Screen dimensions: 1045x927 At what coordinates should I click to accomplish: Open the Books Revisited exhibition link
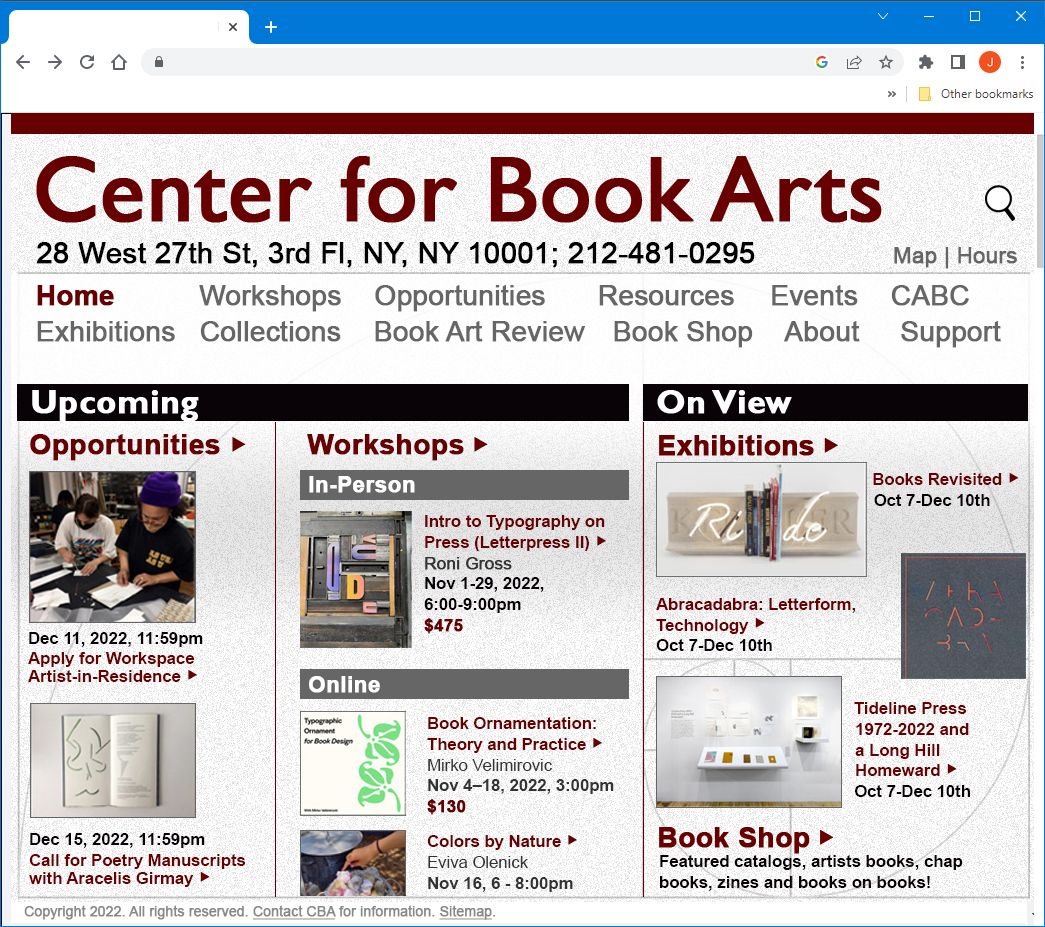click(945, 479)
